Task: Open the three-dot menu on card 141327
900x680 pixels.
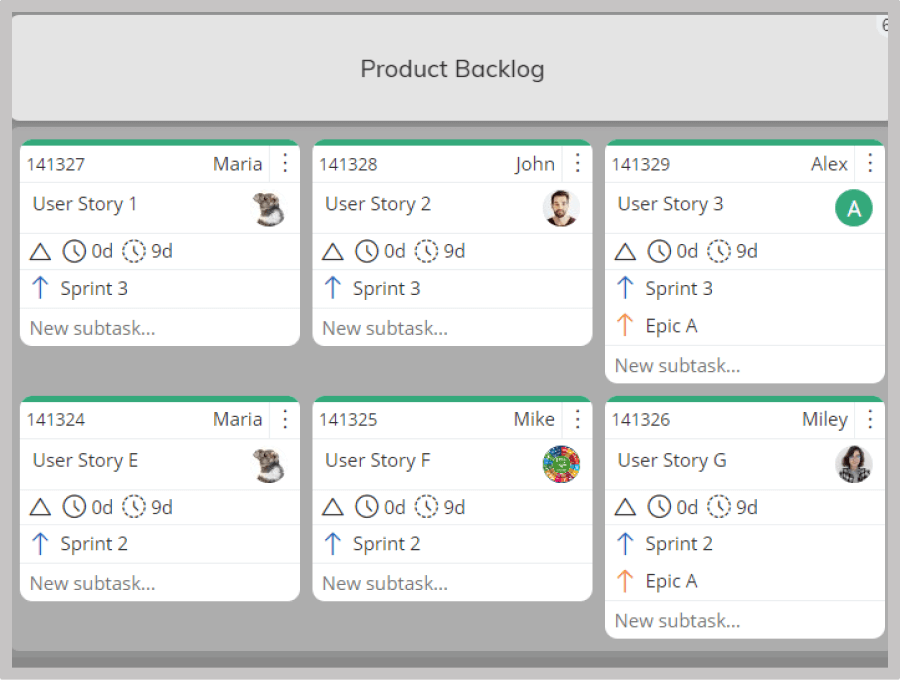Action: point(285,164)
